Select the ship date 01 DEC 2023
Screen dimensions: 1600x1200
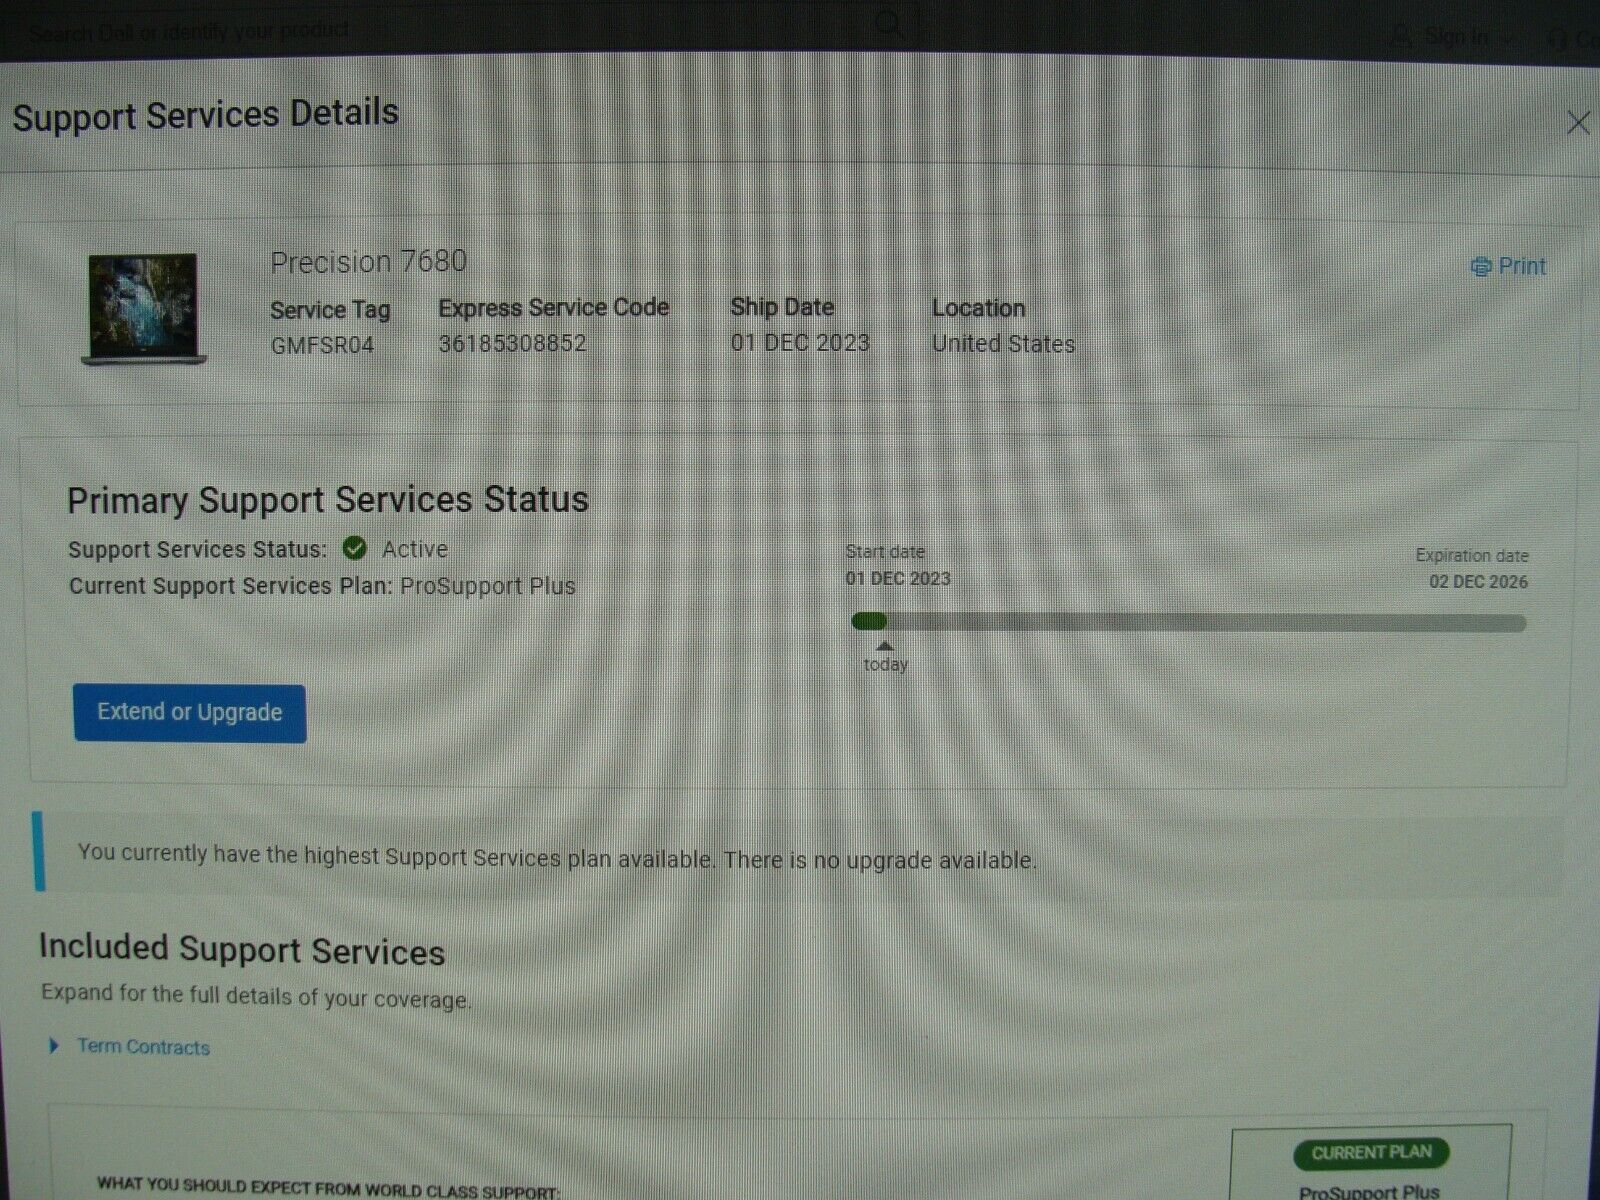point(799,343)
